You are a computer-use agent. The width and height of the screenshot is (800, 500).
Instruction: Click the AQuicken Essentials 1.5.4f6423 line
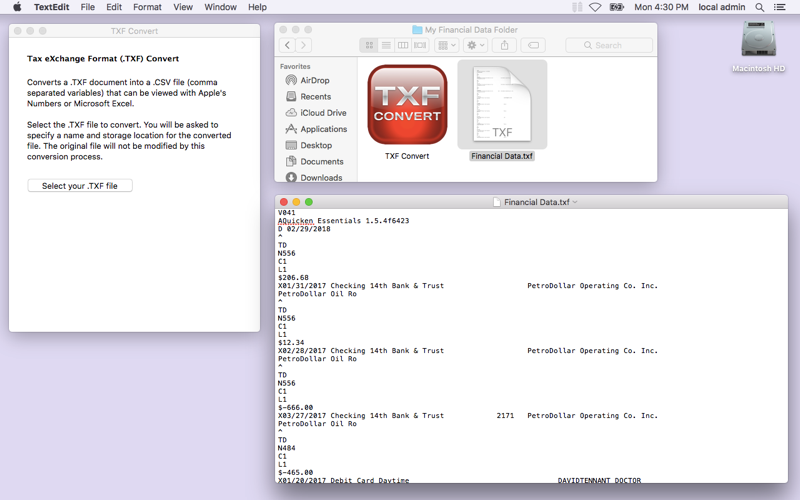(343, 220)
